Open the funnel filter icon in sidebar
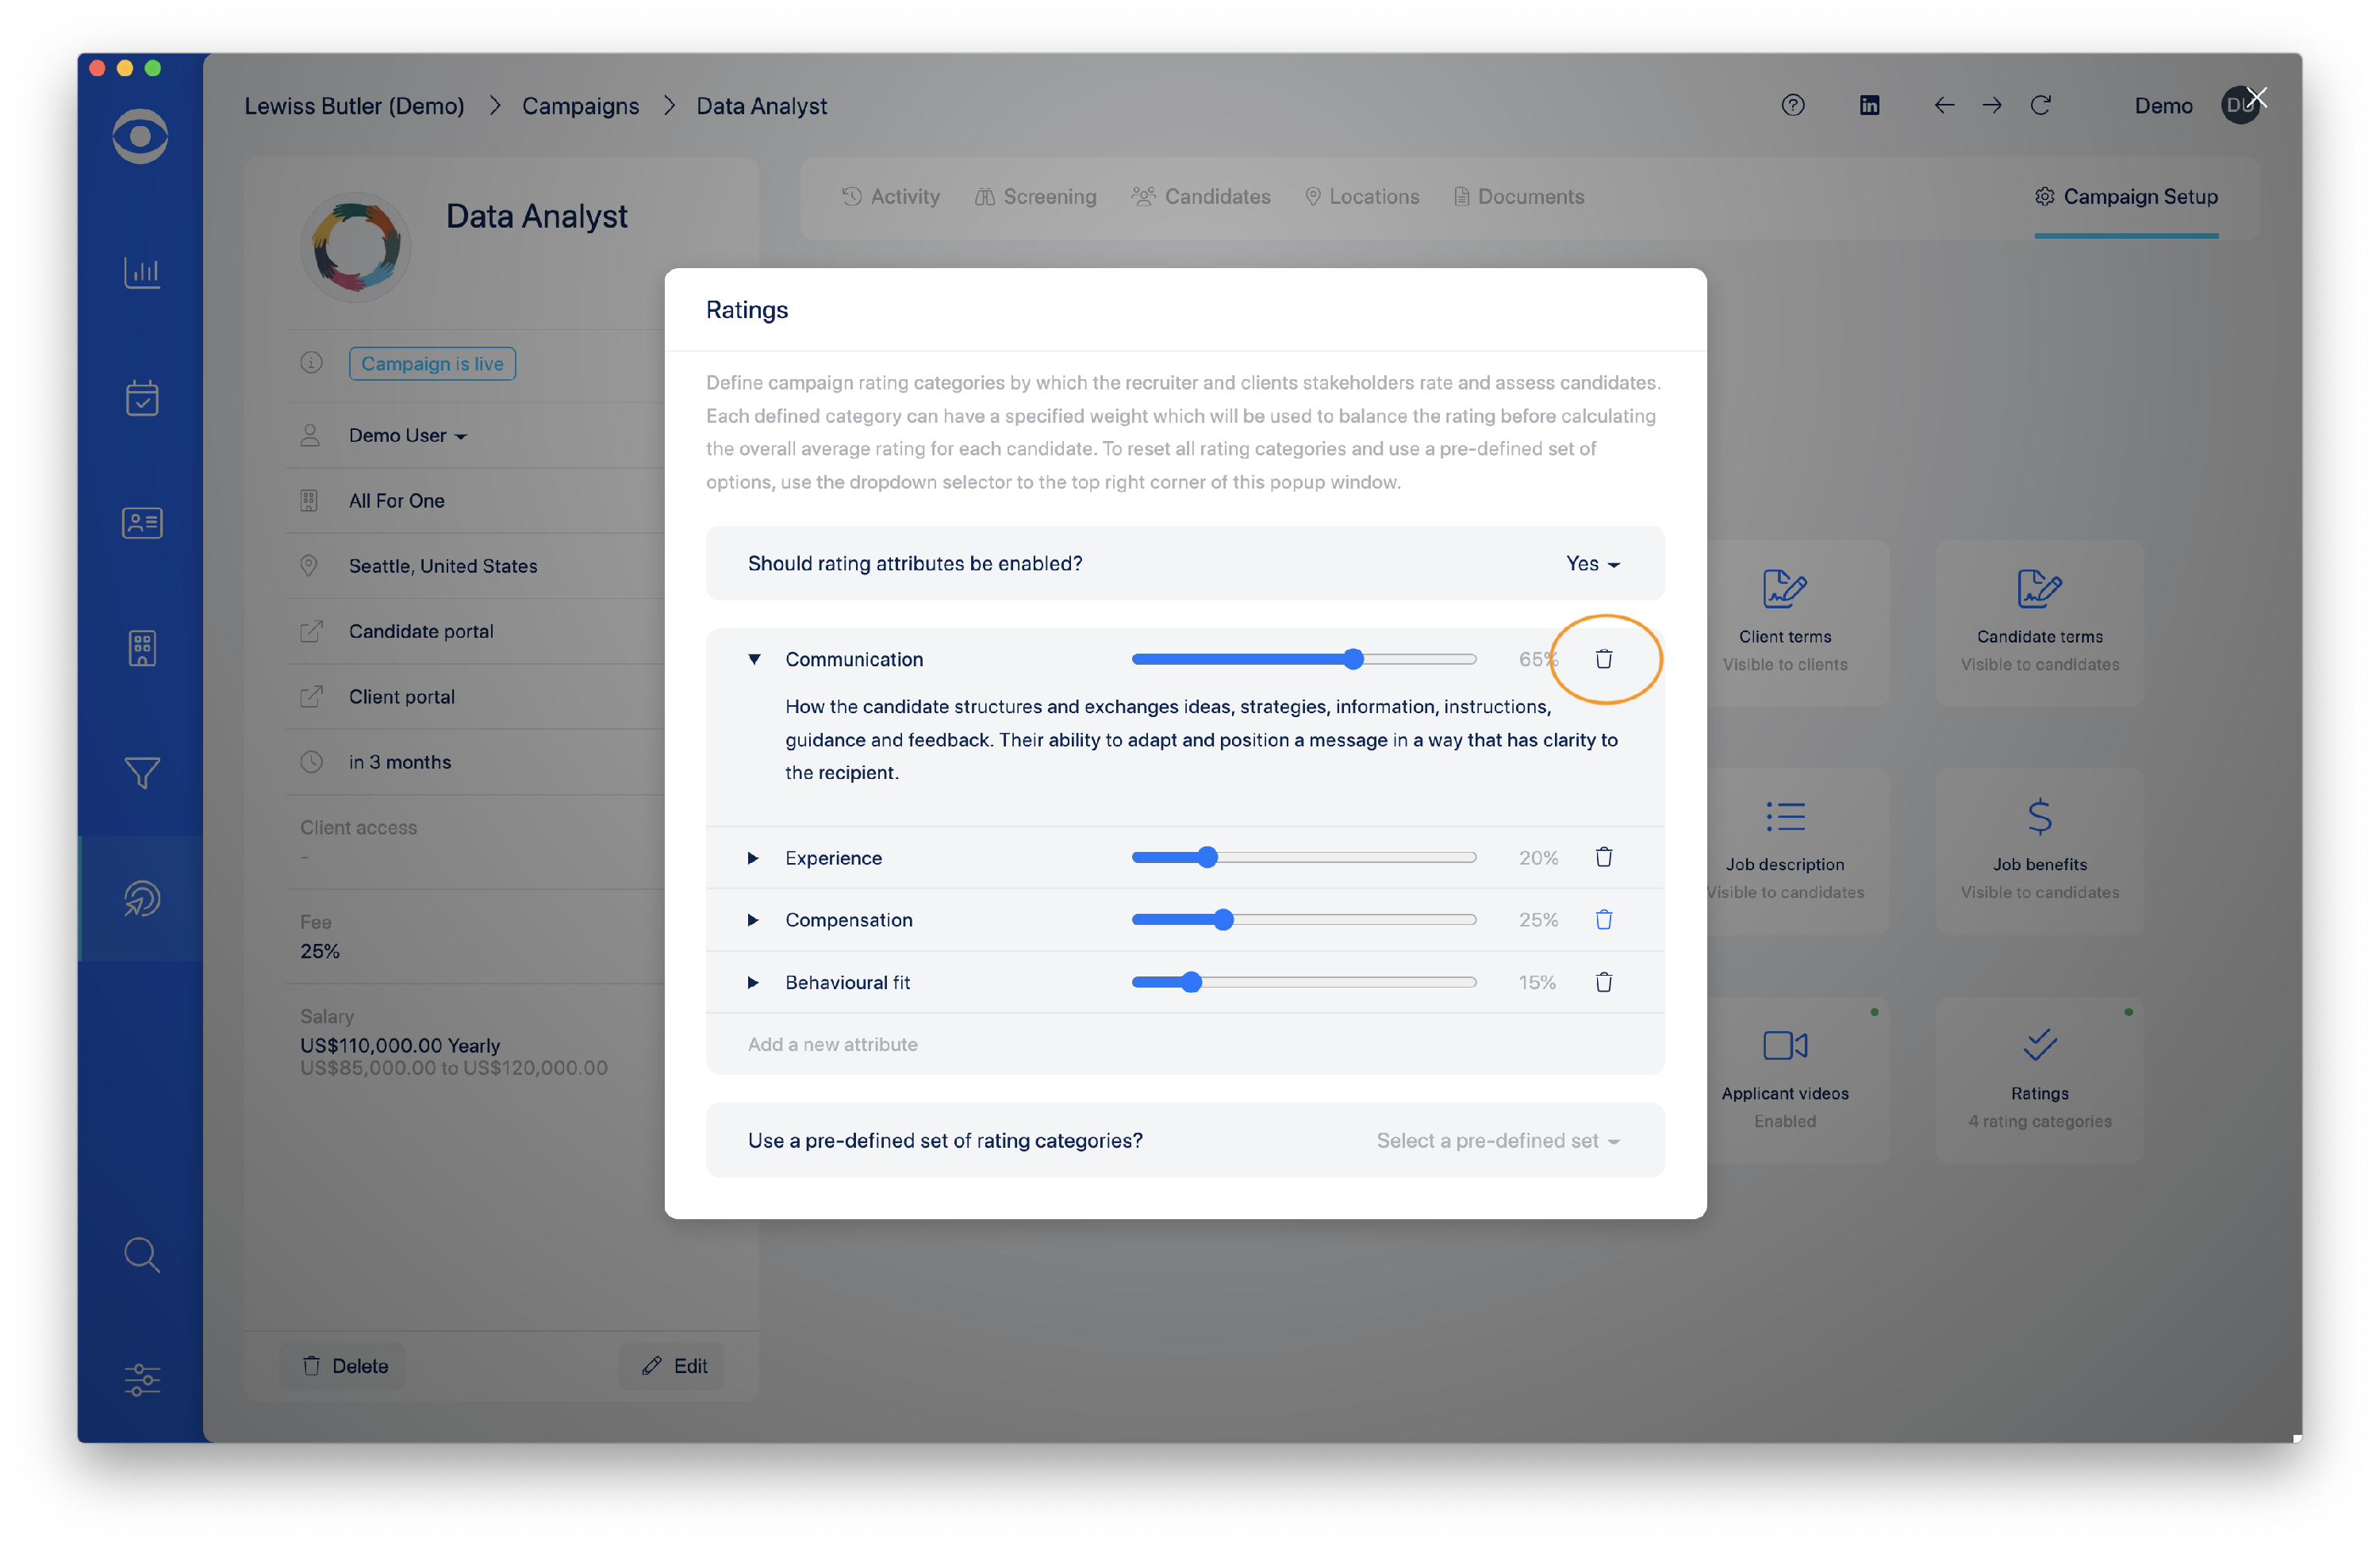The height and width of the screenshot is (1546, 2380). click(x=141, y=772)
